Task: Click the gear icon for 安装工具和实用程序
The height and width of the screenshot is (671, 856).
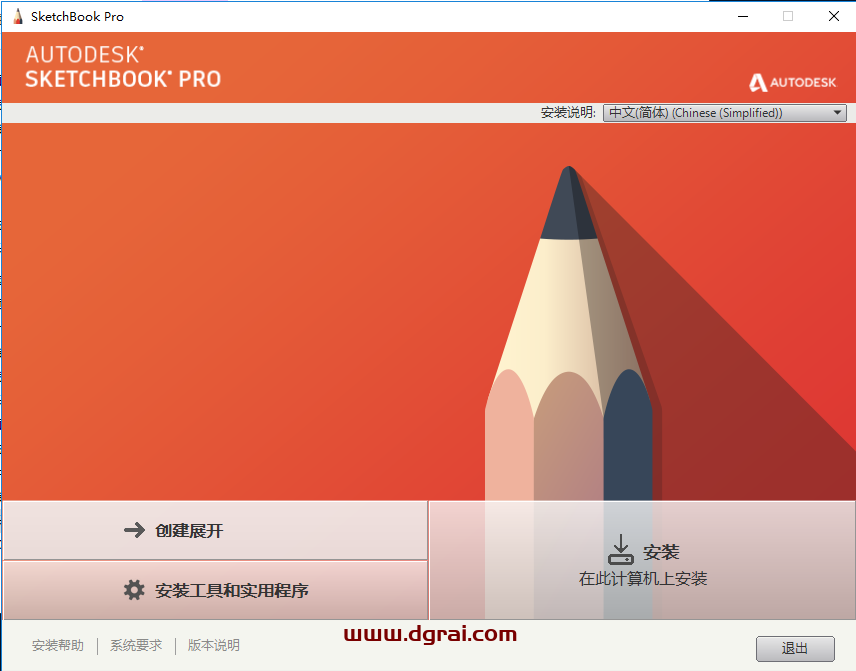Action: pos(134,590)
